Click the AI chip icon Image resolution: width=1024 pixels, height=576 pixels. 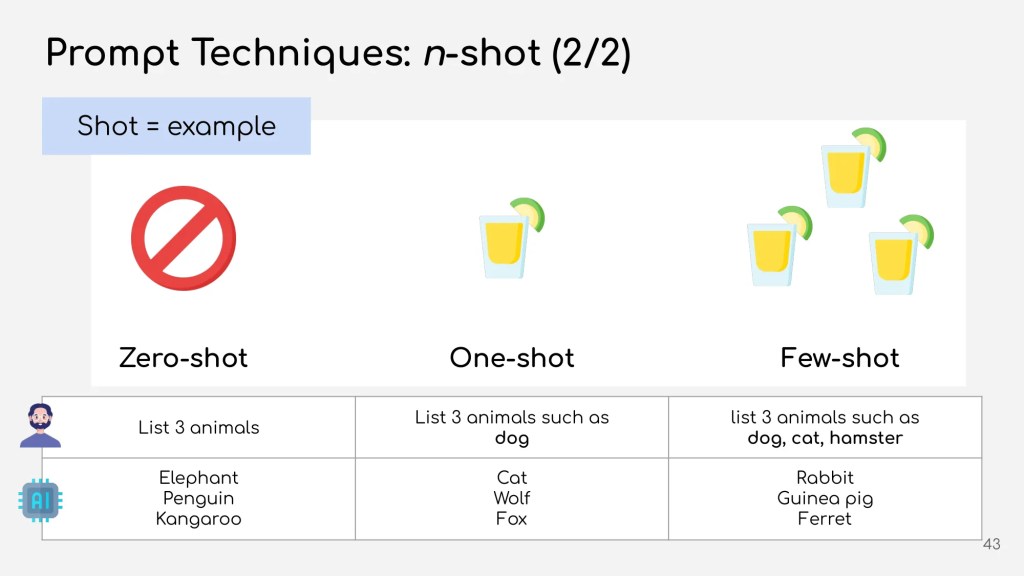pos(40,499)
